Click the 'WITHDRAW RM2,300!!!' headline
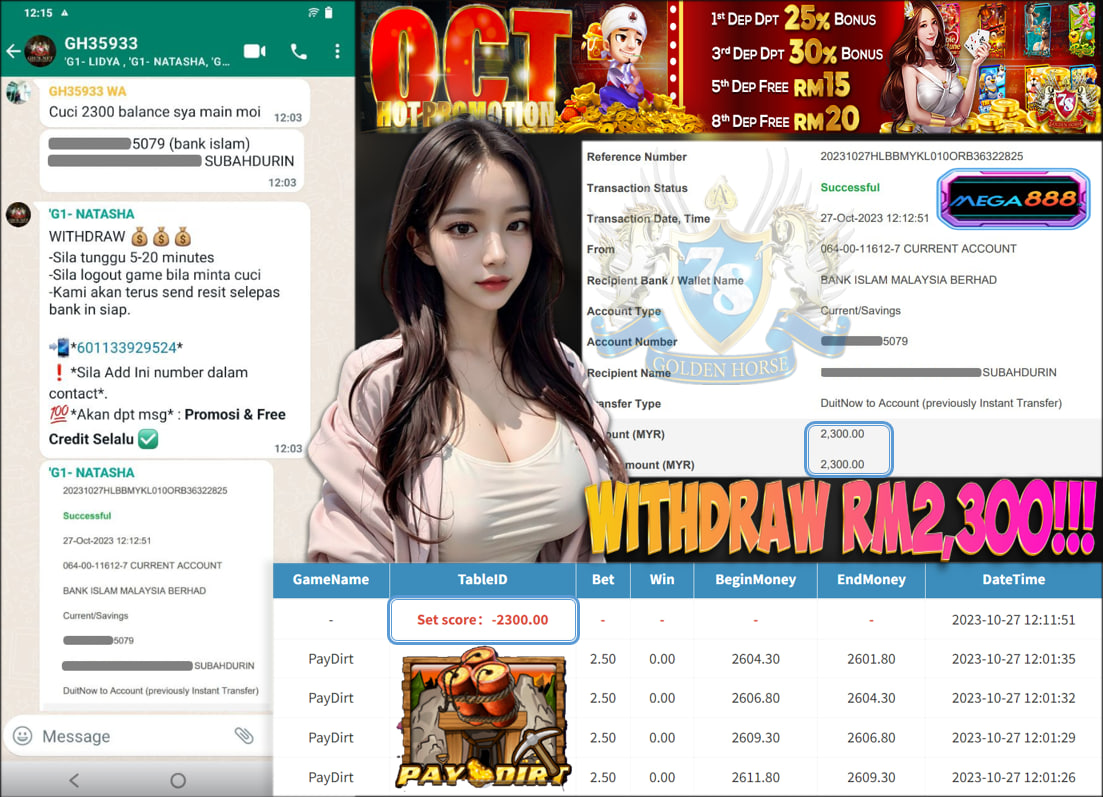The height and width of the screenshot is (797, 1103). (x=842, y=519)
